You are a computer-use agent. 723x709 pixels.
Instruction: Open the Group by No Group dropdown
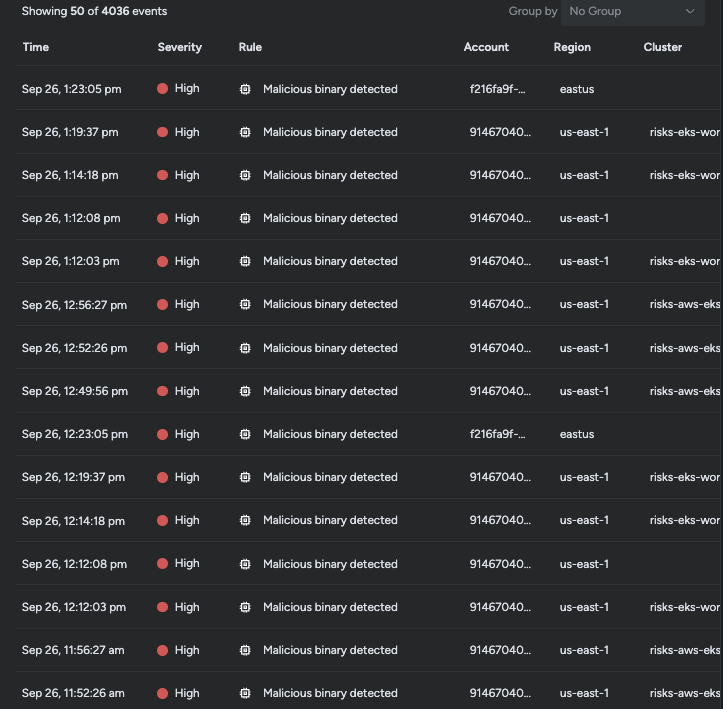[x=632, y=12]
